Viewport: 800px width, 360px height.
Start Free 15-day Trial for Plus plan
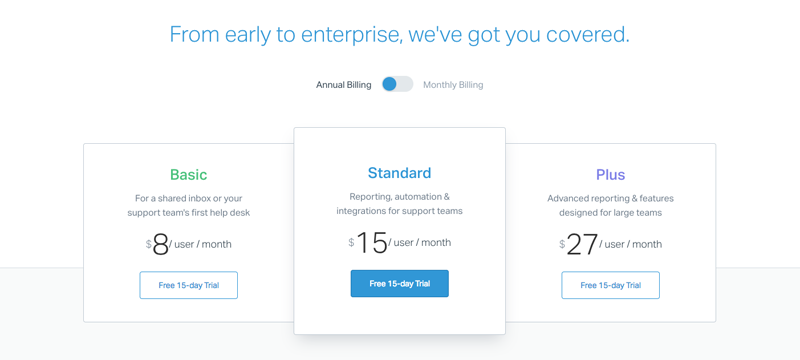point(610,285)
